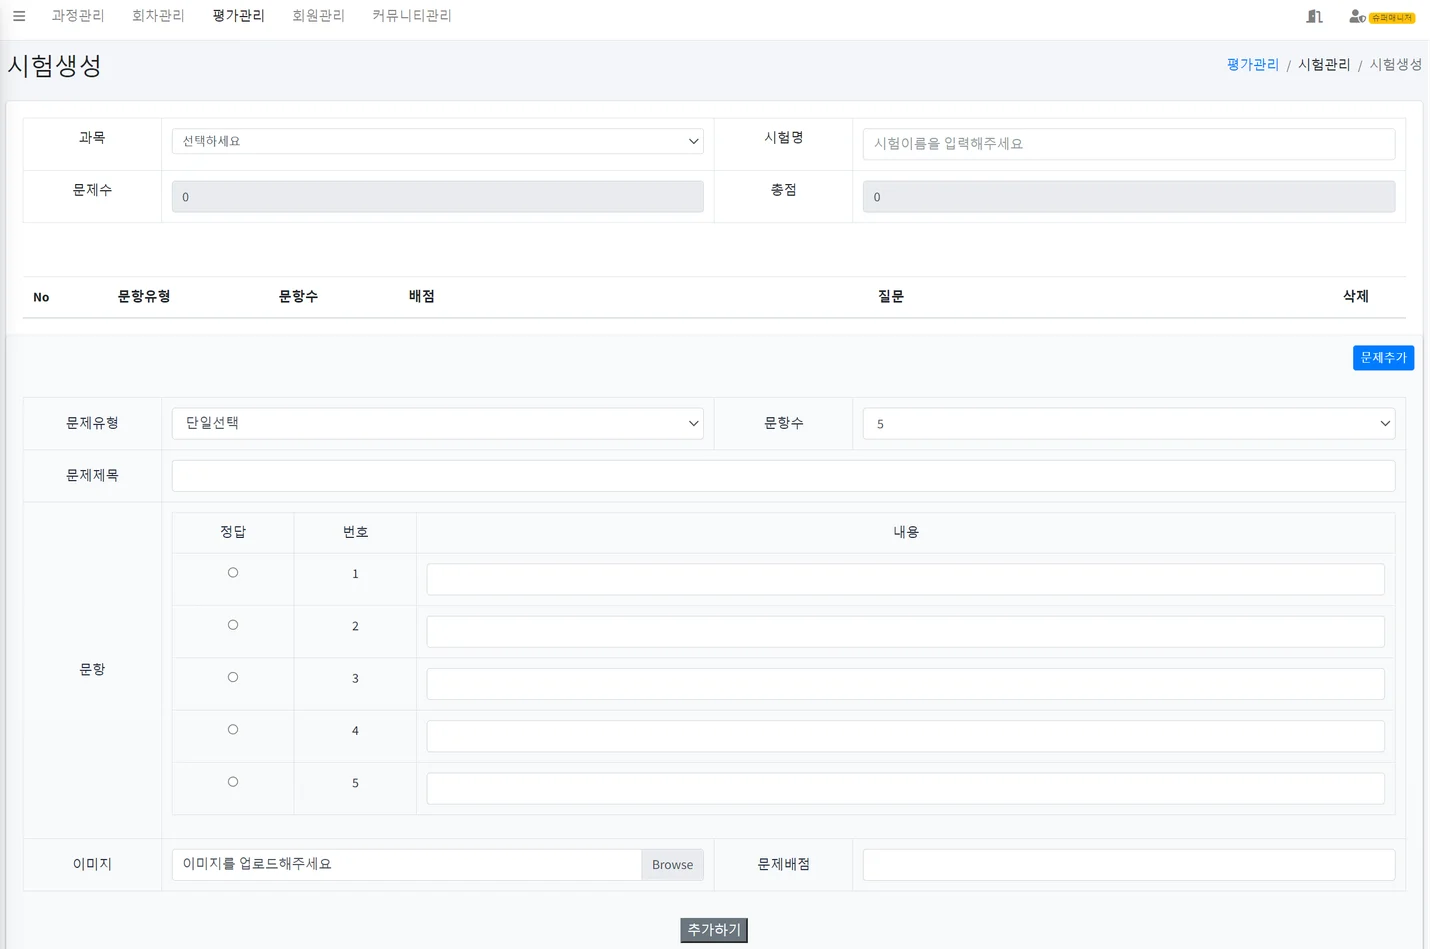The image size is (1430, 949).
Task: Expand the 문항수 dropdown showing 5
Action: 1128,423
